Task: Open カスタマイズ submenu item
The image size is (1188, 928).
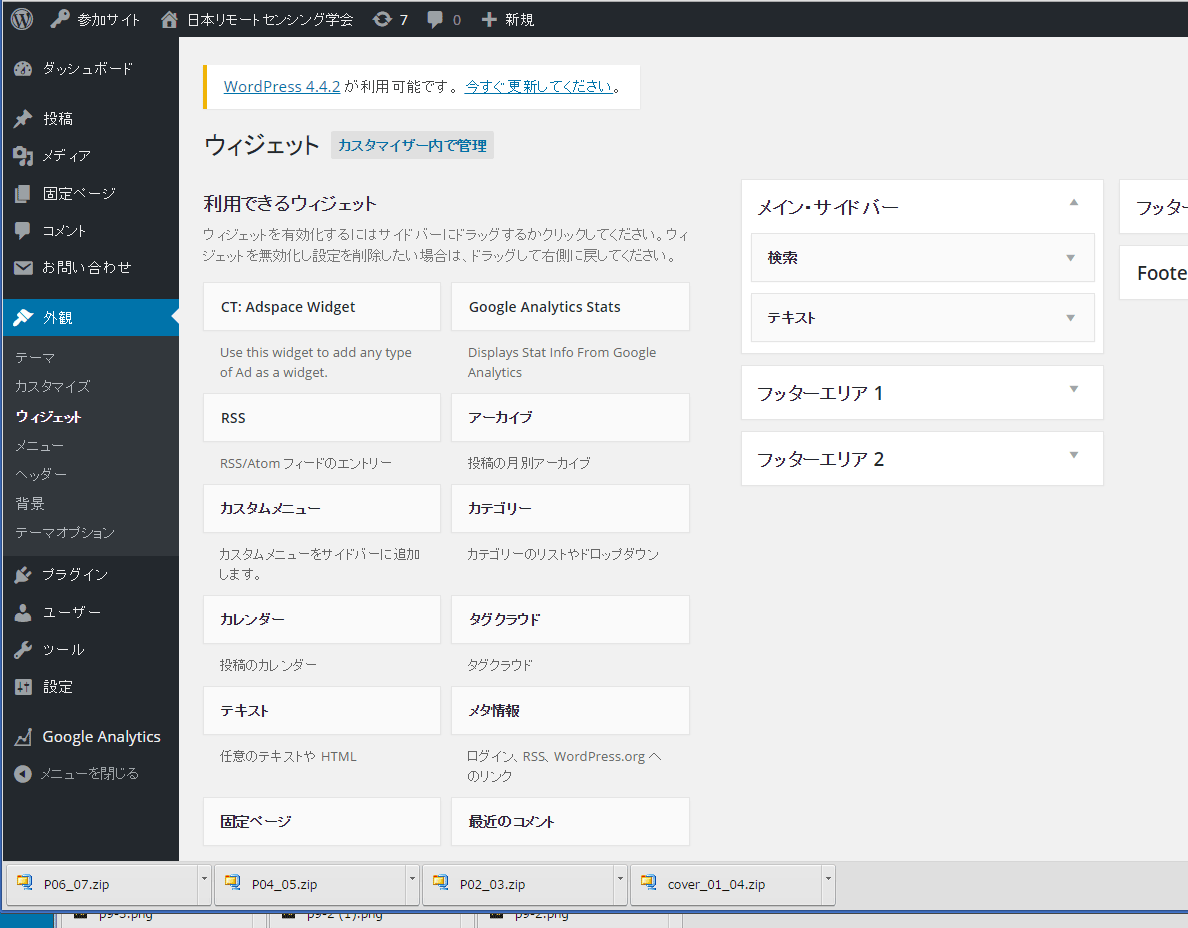Action: click(x=53, y=386)
